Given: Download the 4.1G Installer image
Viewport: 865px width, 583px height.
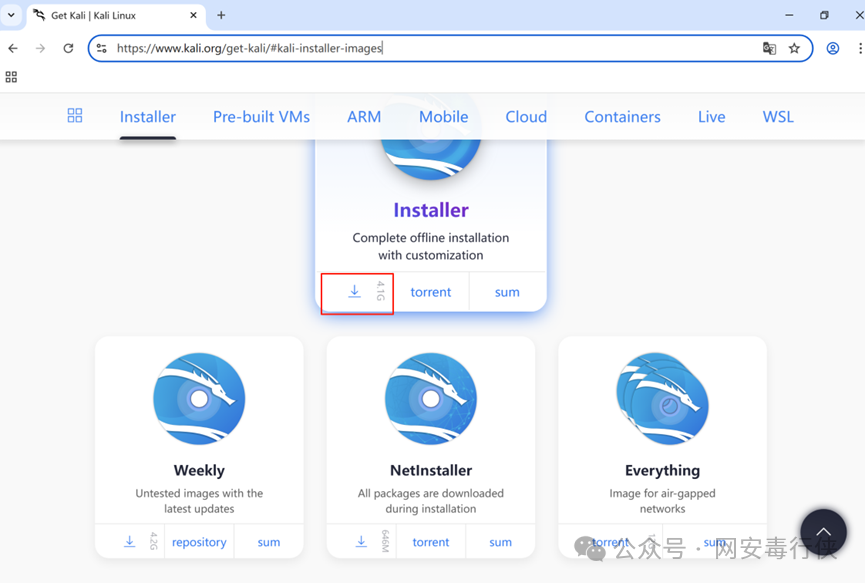Looking at the screenshot, I should click(357, 292).
